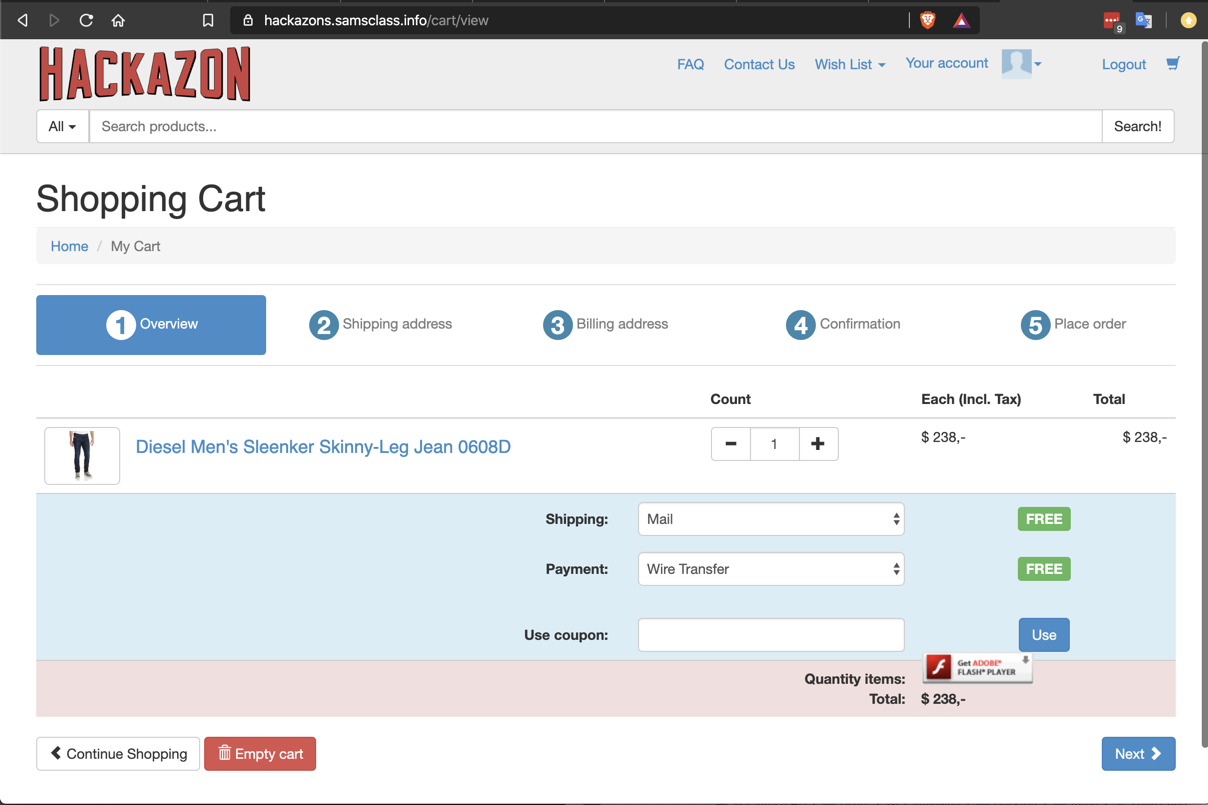Viewport: 1208px width, 805px height.
Task: Click the Continue Shopping button
Action: (x=118, y=754)
